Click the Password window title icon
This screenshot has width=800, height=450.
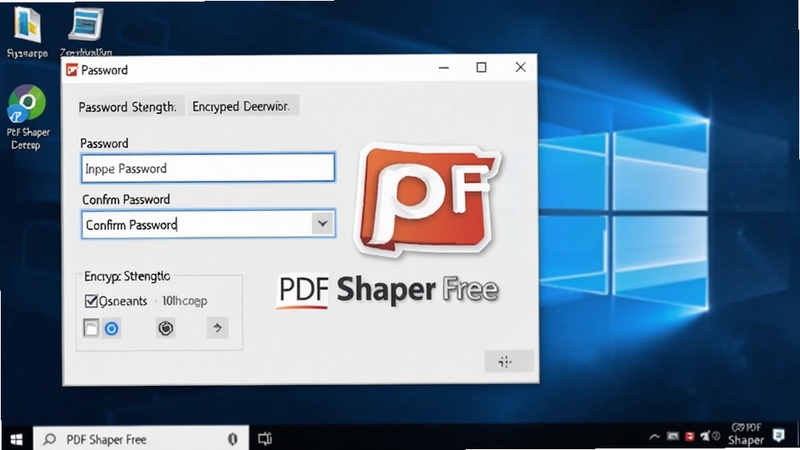point(72,70)
